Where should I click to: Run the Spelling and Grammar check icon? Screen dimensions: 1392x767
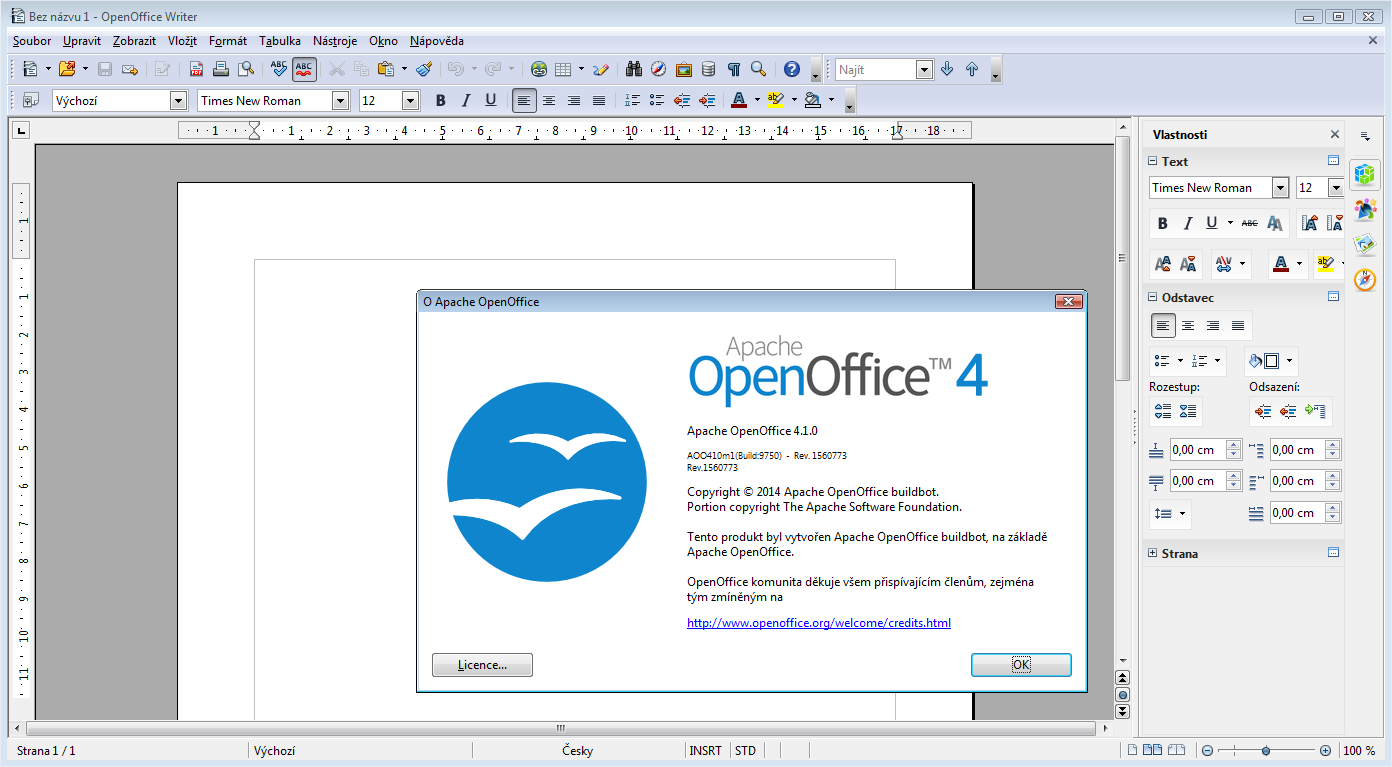pyautogui.click(x=279, y=69)
